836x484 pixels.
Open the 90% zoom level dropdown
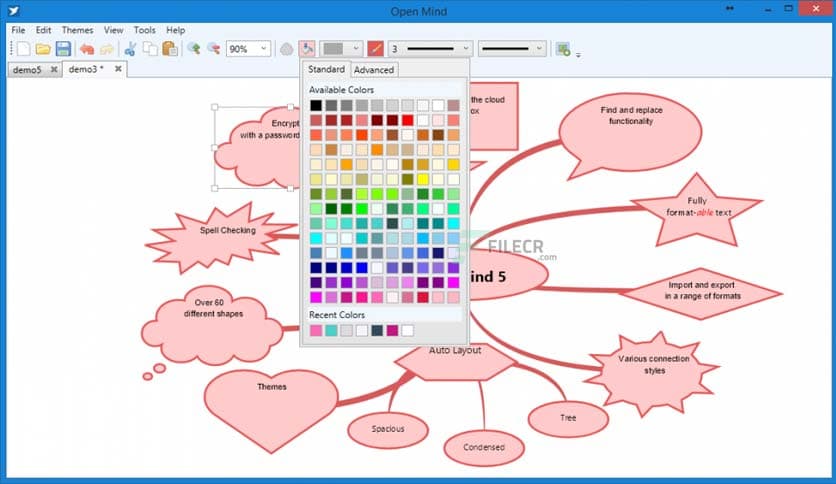(263, 49)
